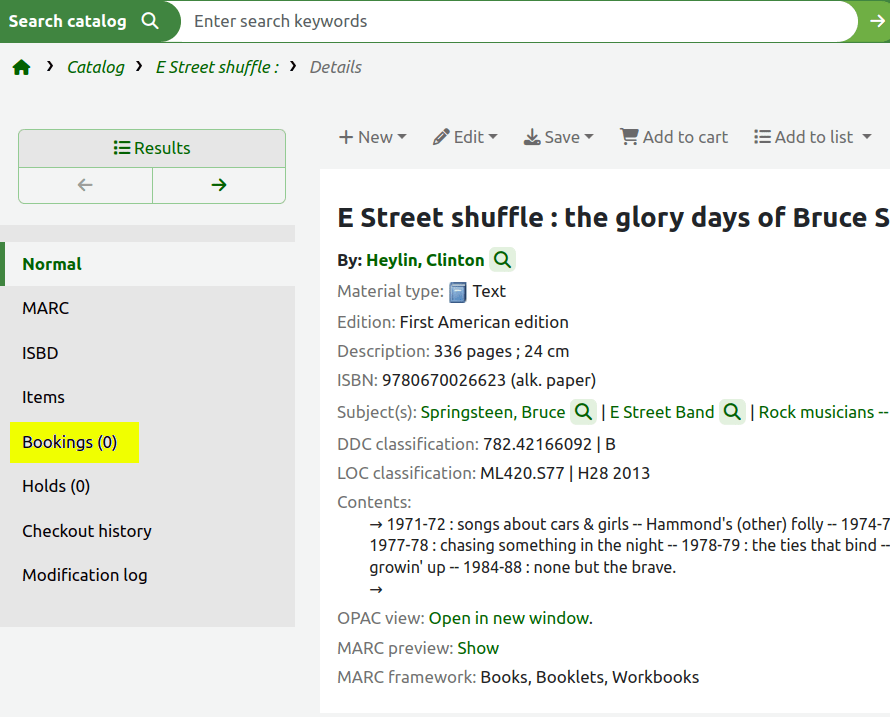This screenshot has width=890, height=717.
Task: Open the Save dropdown menu
Action: tap(559, 137)
